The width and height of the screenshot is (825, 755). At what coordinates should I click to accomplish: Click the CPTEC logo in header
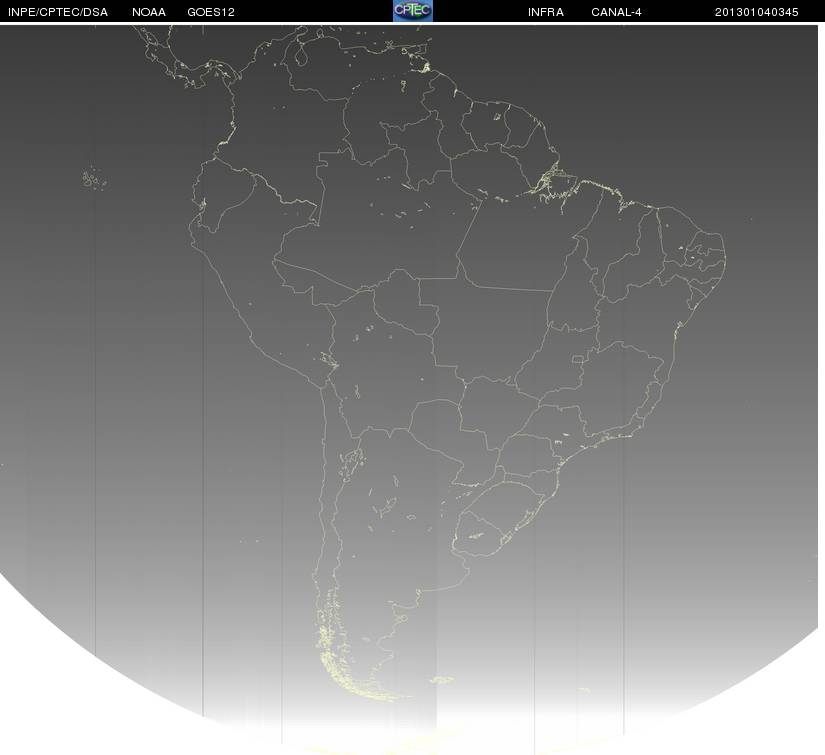tap(413, 11)
